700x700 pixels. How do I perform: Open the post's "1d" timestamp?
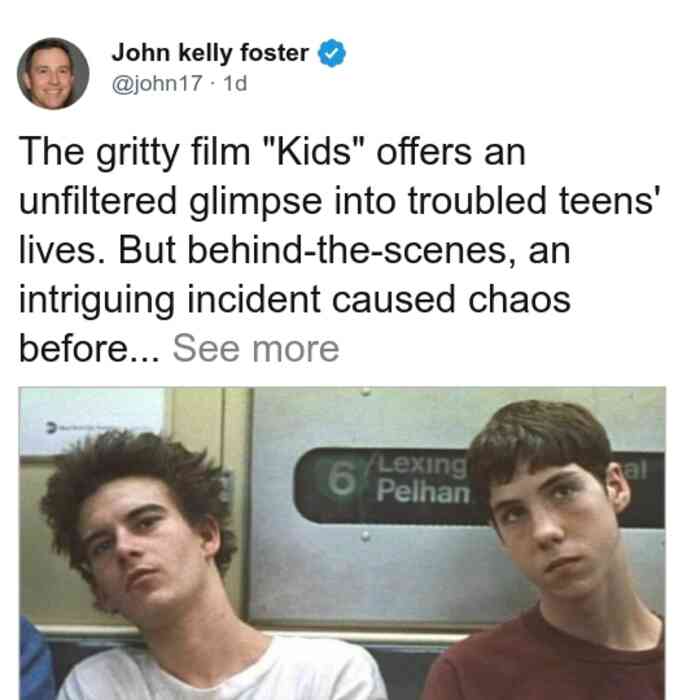pos(235,83)
